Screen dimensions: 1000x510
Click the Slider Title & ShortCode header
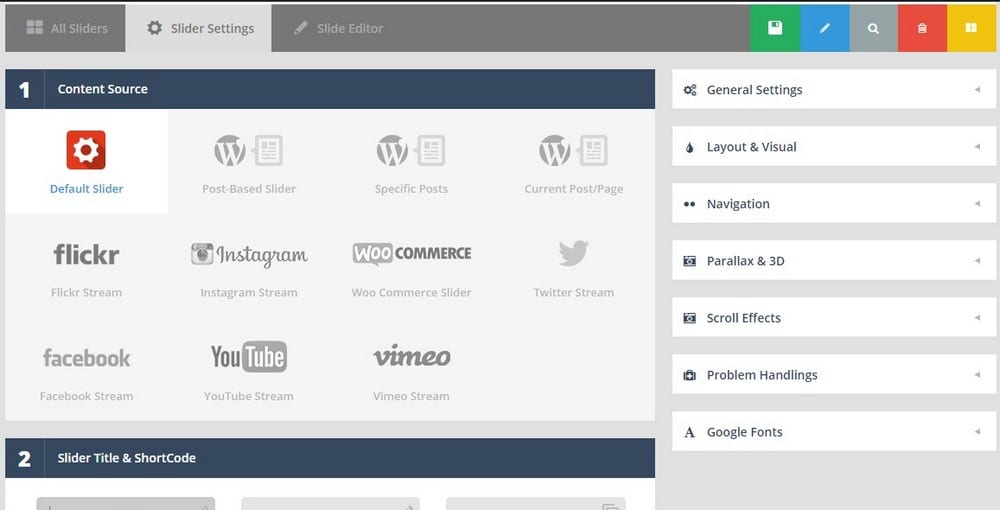pyautogui.click(x=330, y=458)
